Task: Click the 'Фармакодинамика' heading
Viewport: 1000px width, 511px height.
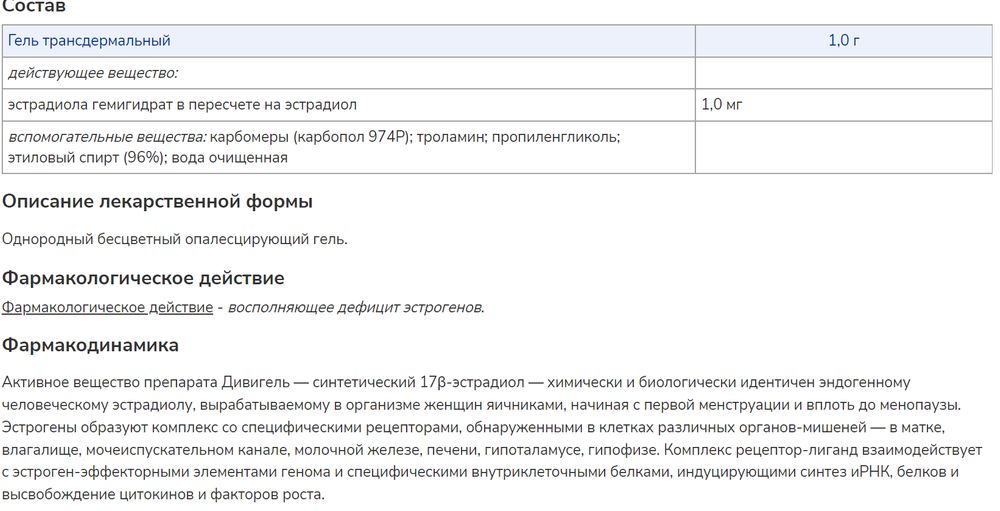Action: click(90, 345)
